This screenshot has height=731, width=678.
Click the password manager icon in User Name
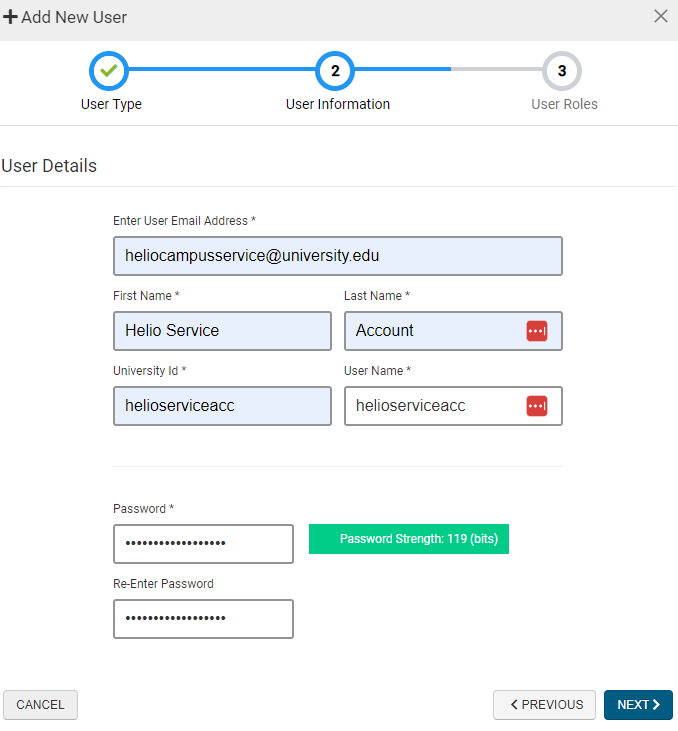coord(537,406)
